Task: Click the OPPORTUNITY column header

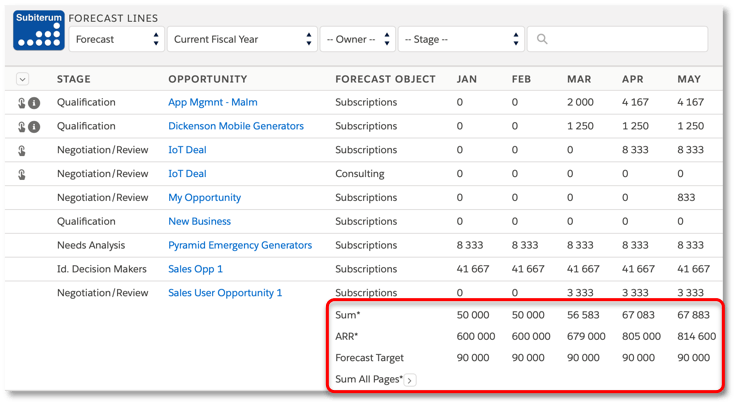Action: pos(208,79)
